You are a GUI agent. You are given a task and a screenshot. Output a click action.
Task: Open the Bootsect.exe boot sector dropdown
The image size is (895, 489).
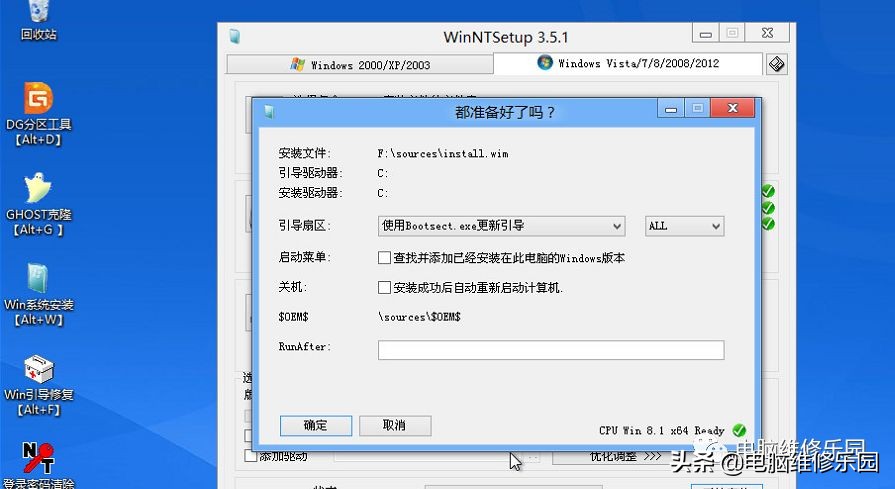click(501, 226)
